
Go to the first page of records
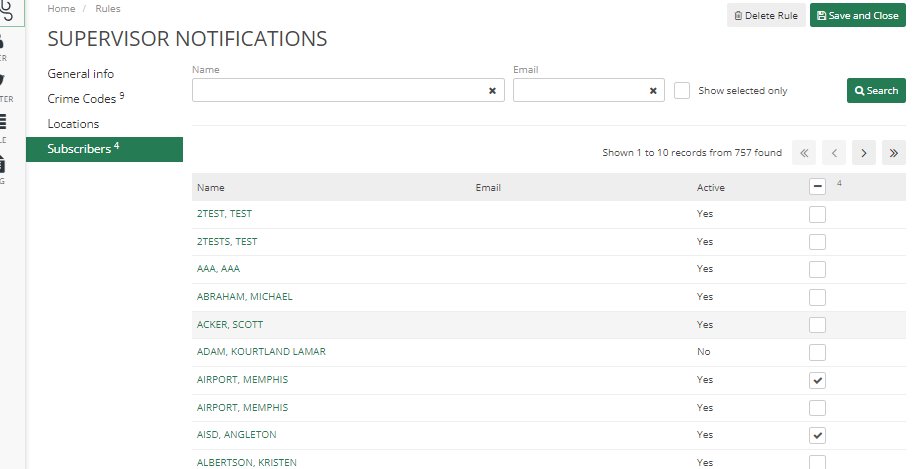point(804,153)
